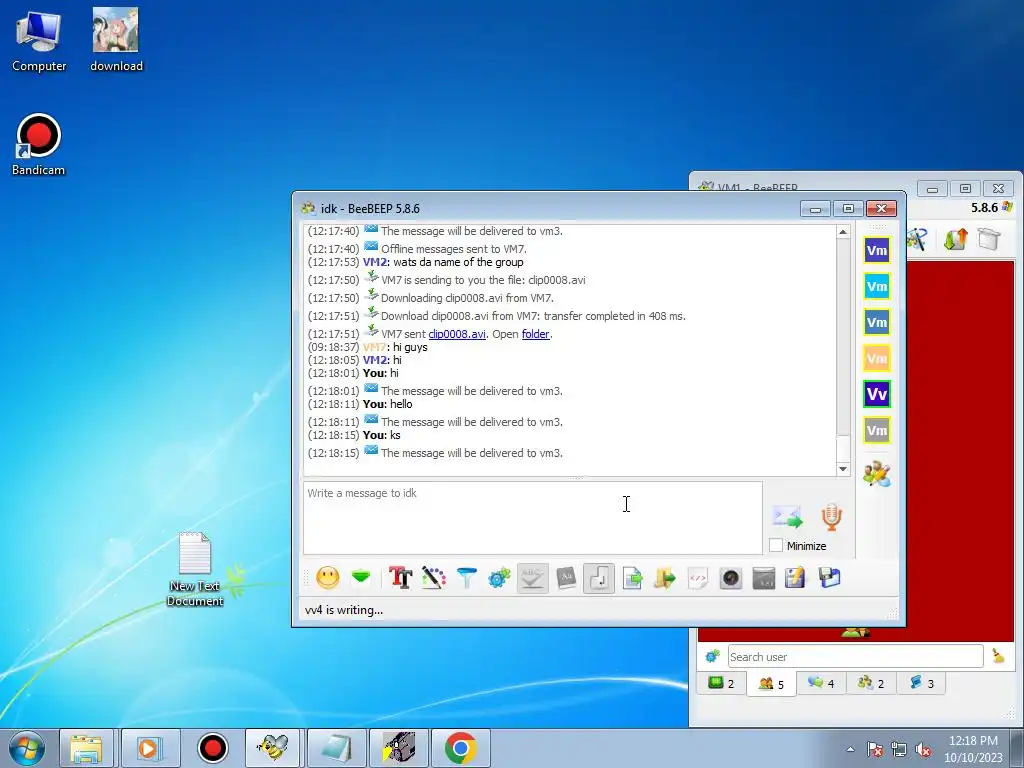
Task: Click the blue double floppy disk icon
Action: point(829,578)
